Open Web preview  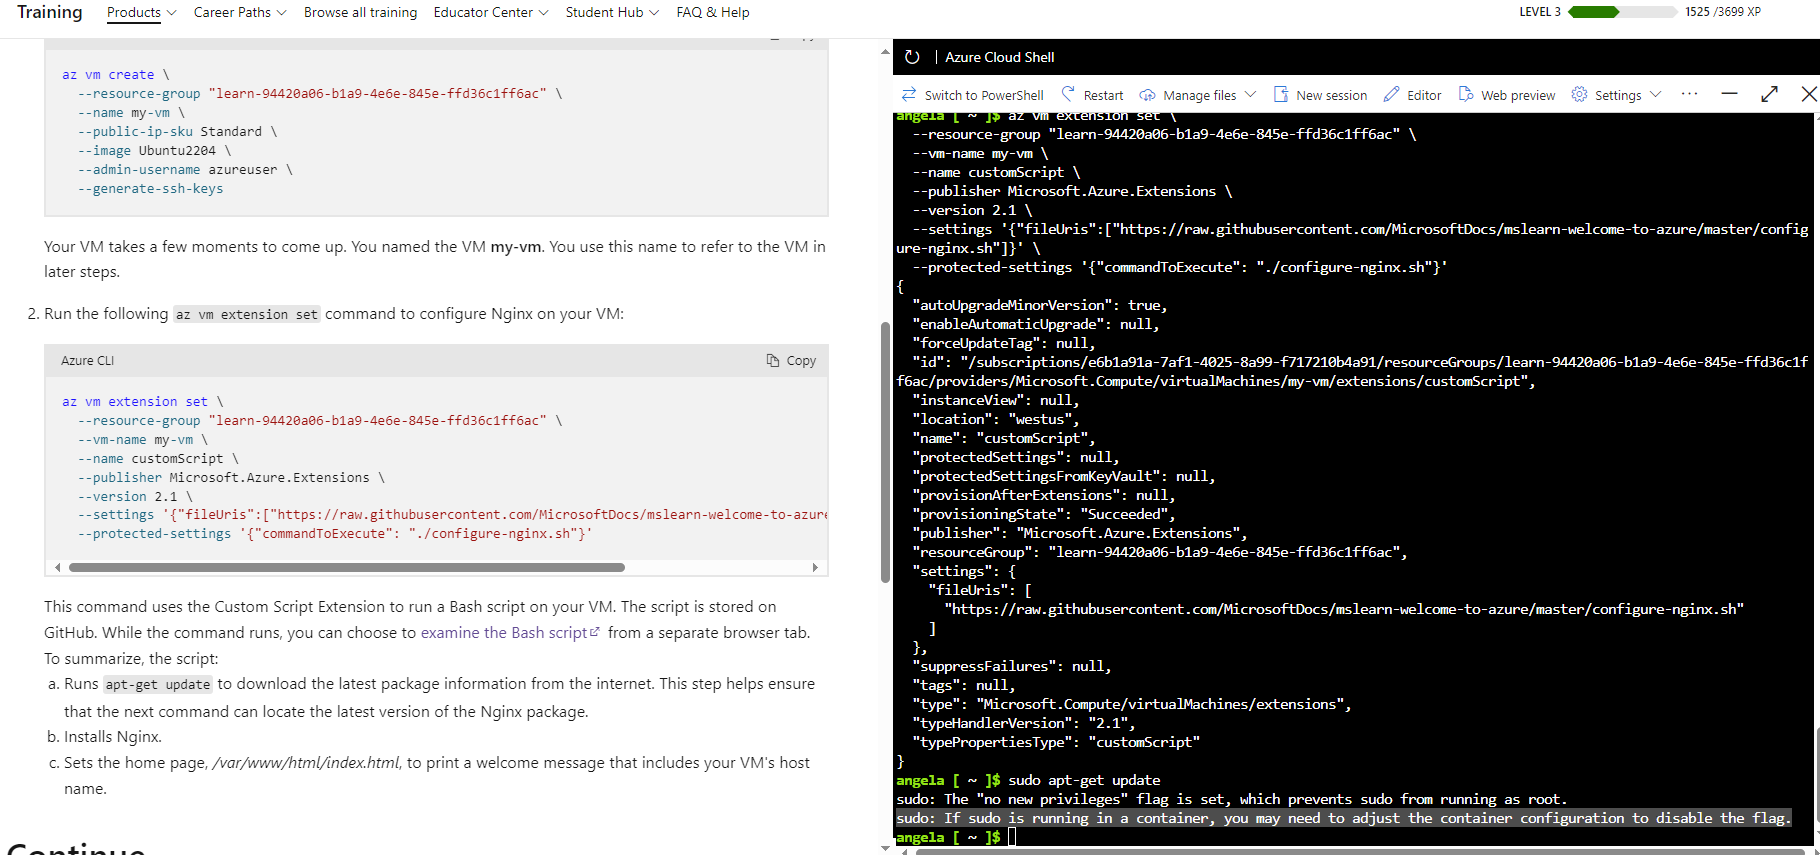(x=1507, y=95)
